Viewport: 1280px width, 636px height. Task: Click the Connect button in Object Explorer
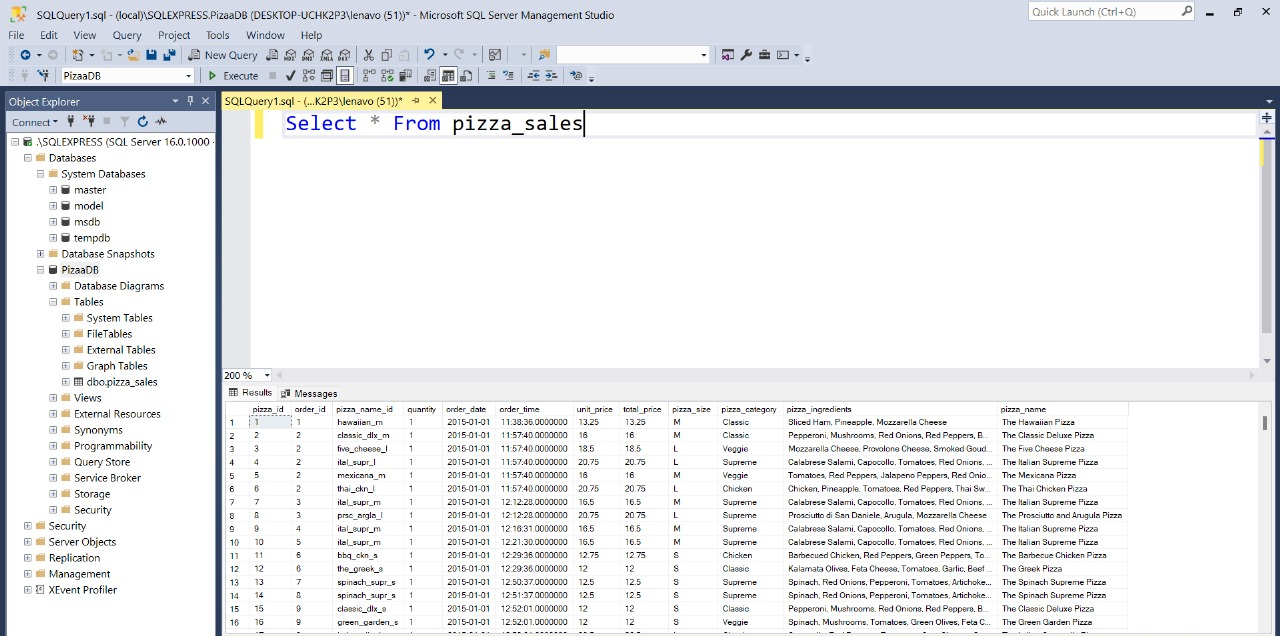click(31, 121)
